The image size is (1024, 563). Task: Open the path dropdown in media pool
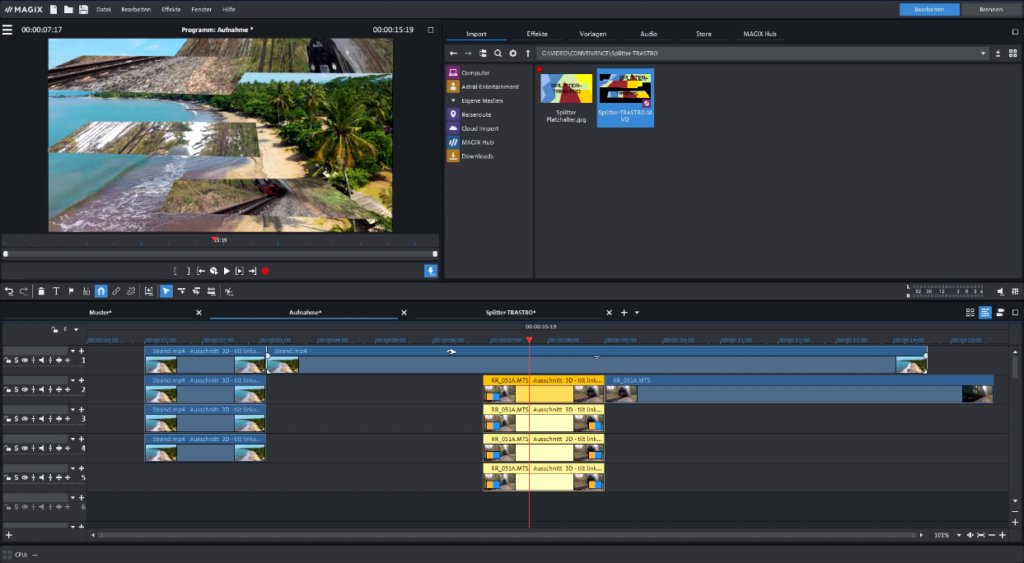click(x=983, y=54)
